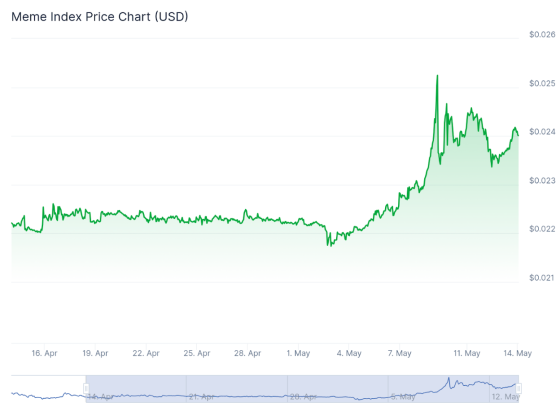Click the 22. Apr date label
Viewport: 560px width, 420px height.
point(146,353)
